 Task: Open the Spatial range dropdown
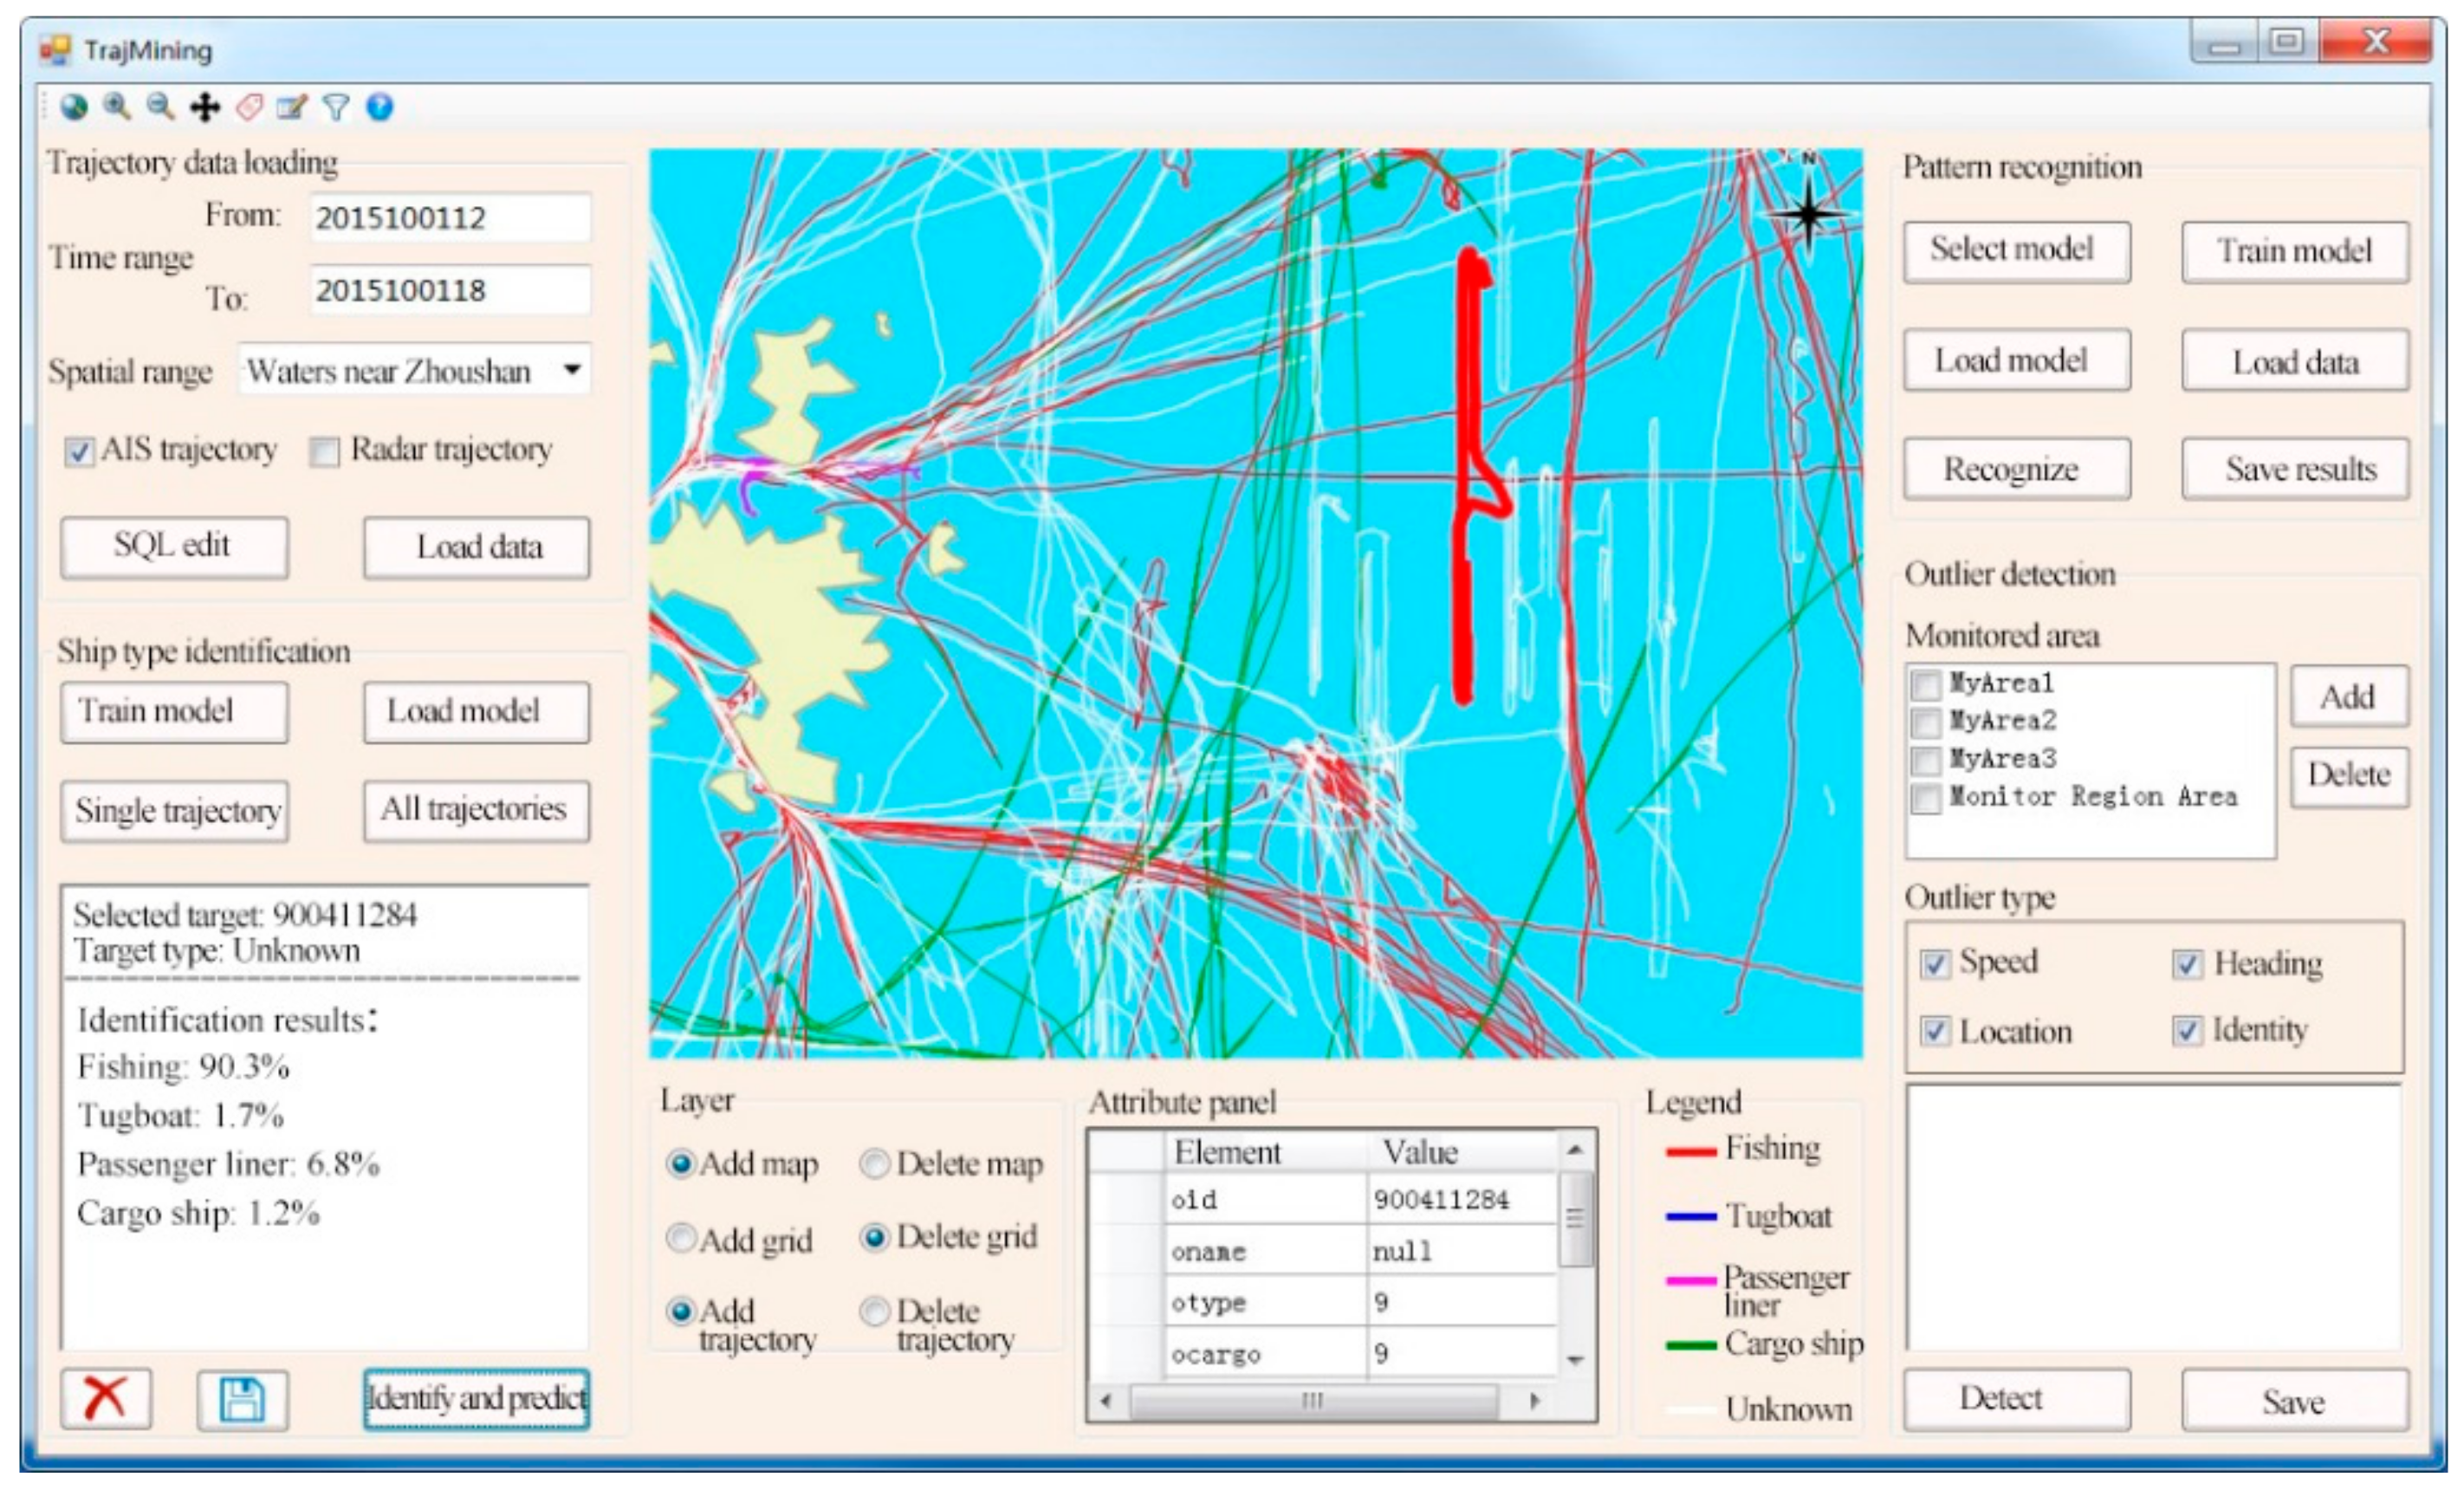tap(572, 370)
